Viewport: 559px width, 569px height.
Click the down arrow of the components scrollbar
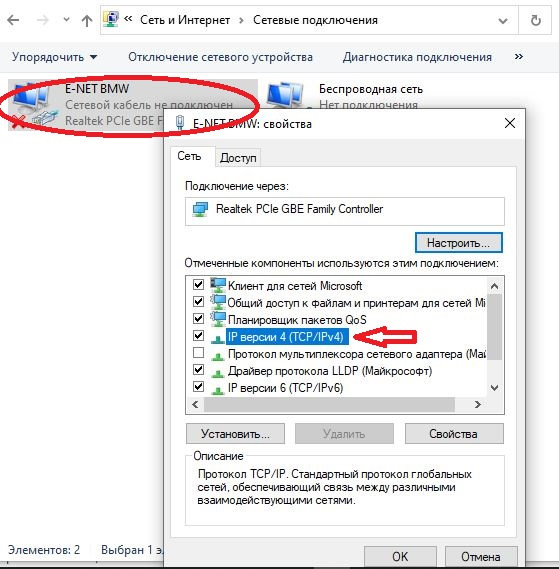494,388
